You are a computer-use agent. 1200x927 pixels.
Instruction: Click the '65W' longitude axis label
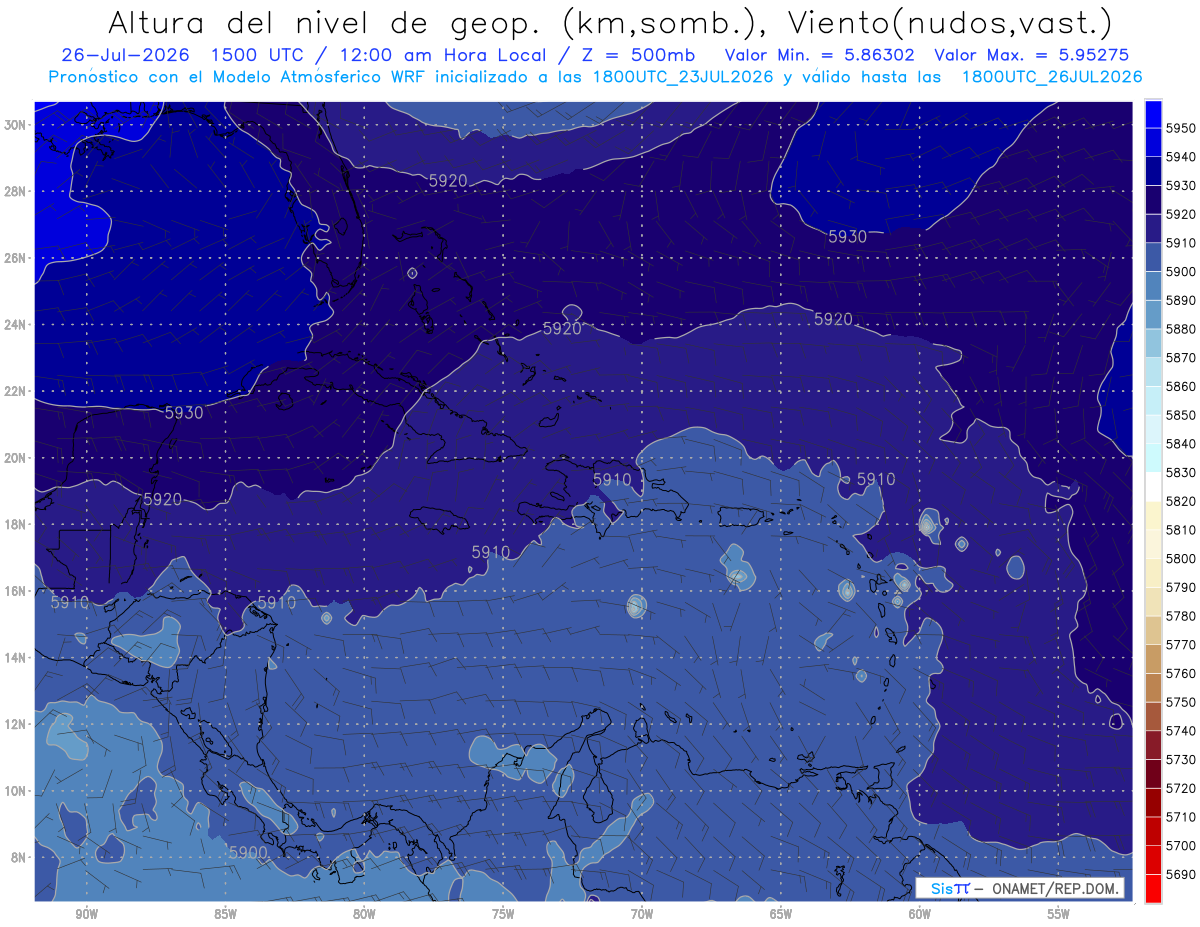click(781, 914)
